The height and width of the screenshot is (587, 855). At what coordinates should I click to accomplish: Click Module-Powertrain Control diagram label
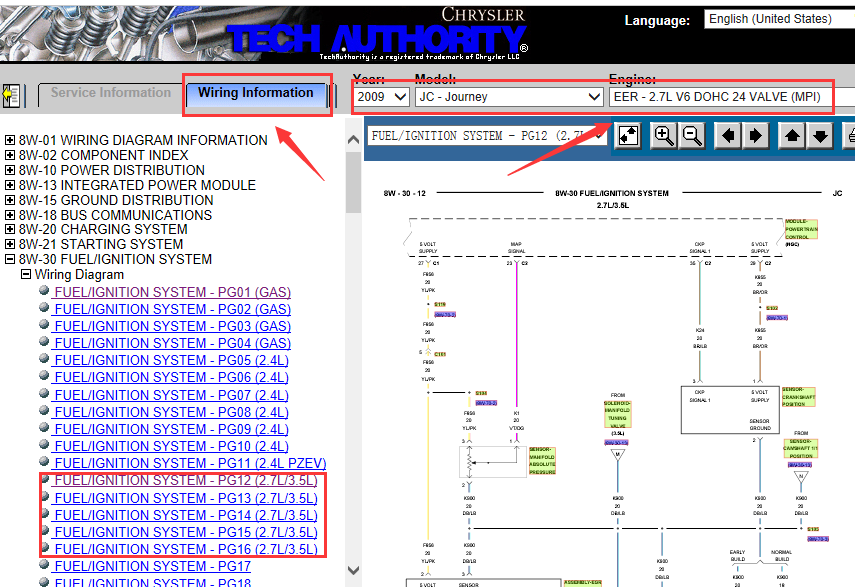tap(801, 229)
